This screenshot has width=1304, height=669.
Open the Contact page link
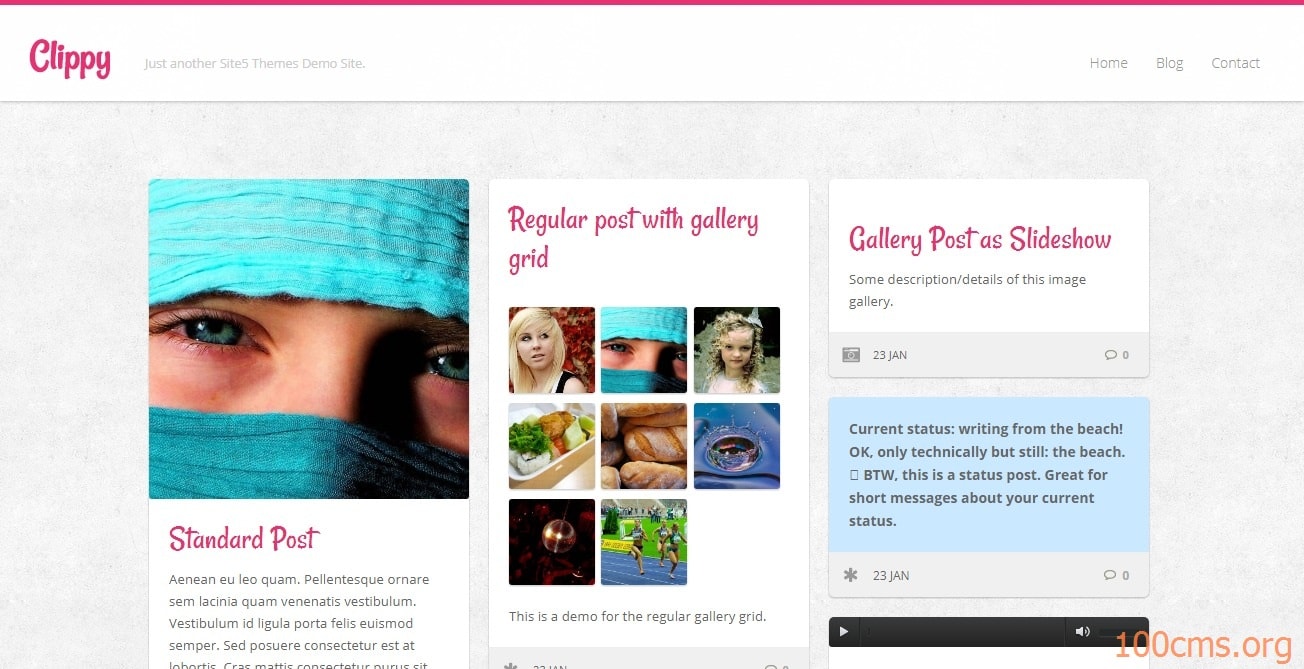click(x=1235, y=63)
